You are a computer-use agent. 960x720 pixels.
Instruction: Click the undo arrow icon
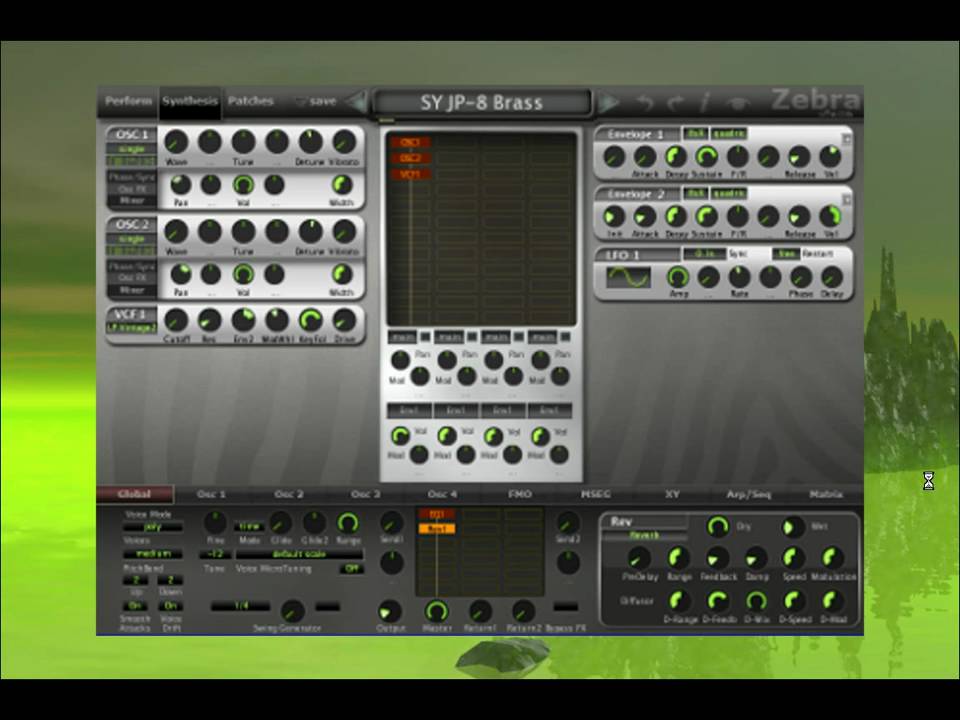click(645, 102)
